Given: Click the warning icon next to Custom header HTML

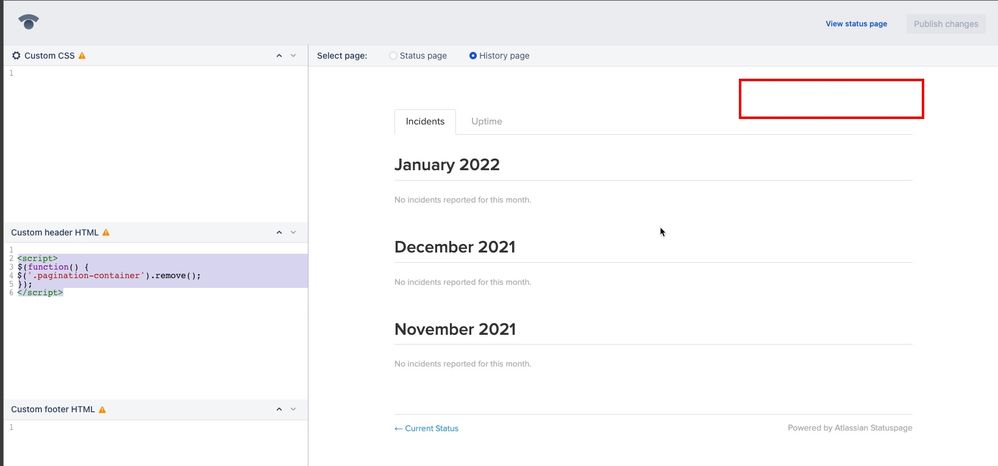Looking at the screenshot, I should coord(106,232).
